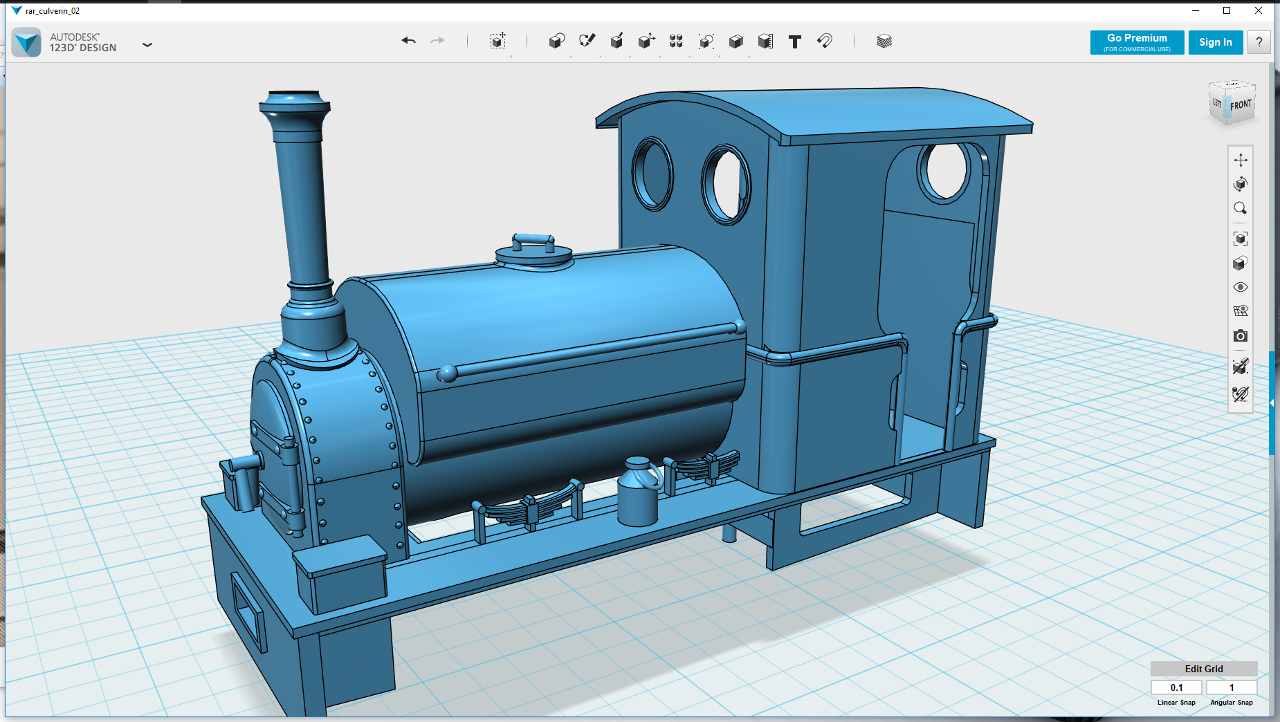Image resolution: width=1280 pixels, height=722 pixels.
Task: Open the Combine tool menu
Action: coord(736,41)
